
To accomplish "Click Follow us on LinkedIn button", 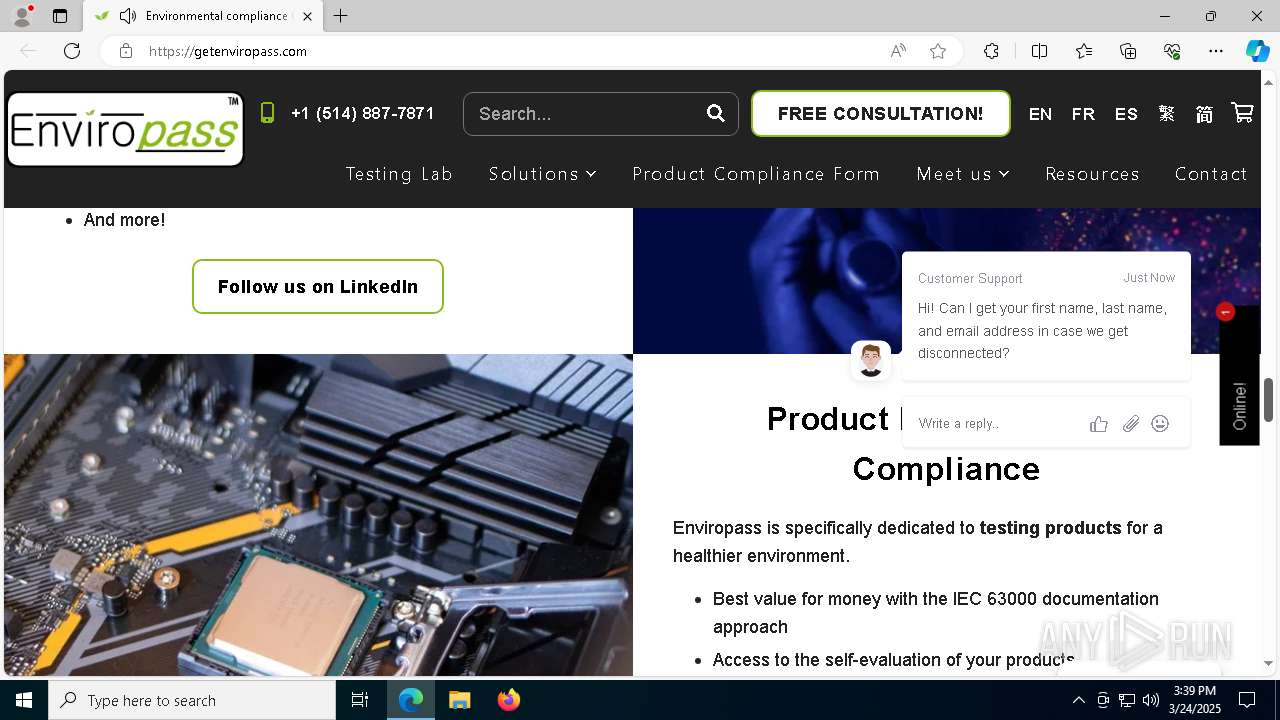I will [x=318, y=287].
